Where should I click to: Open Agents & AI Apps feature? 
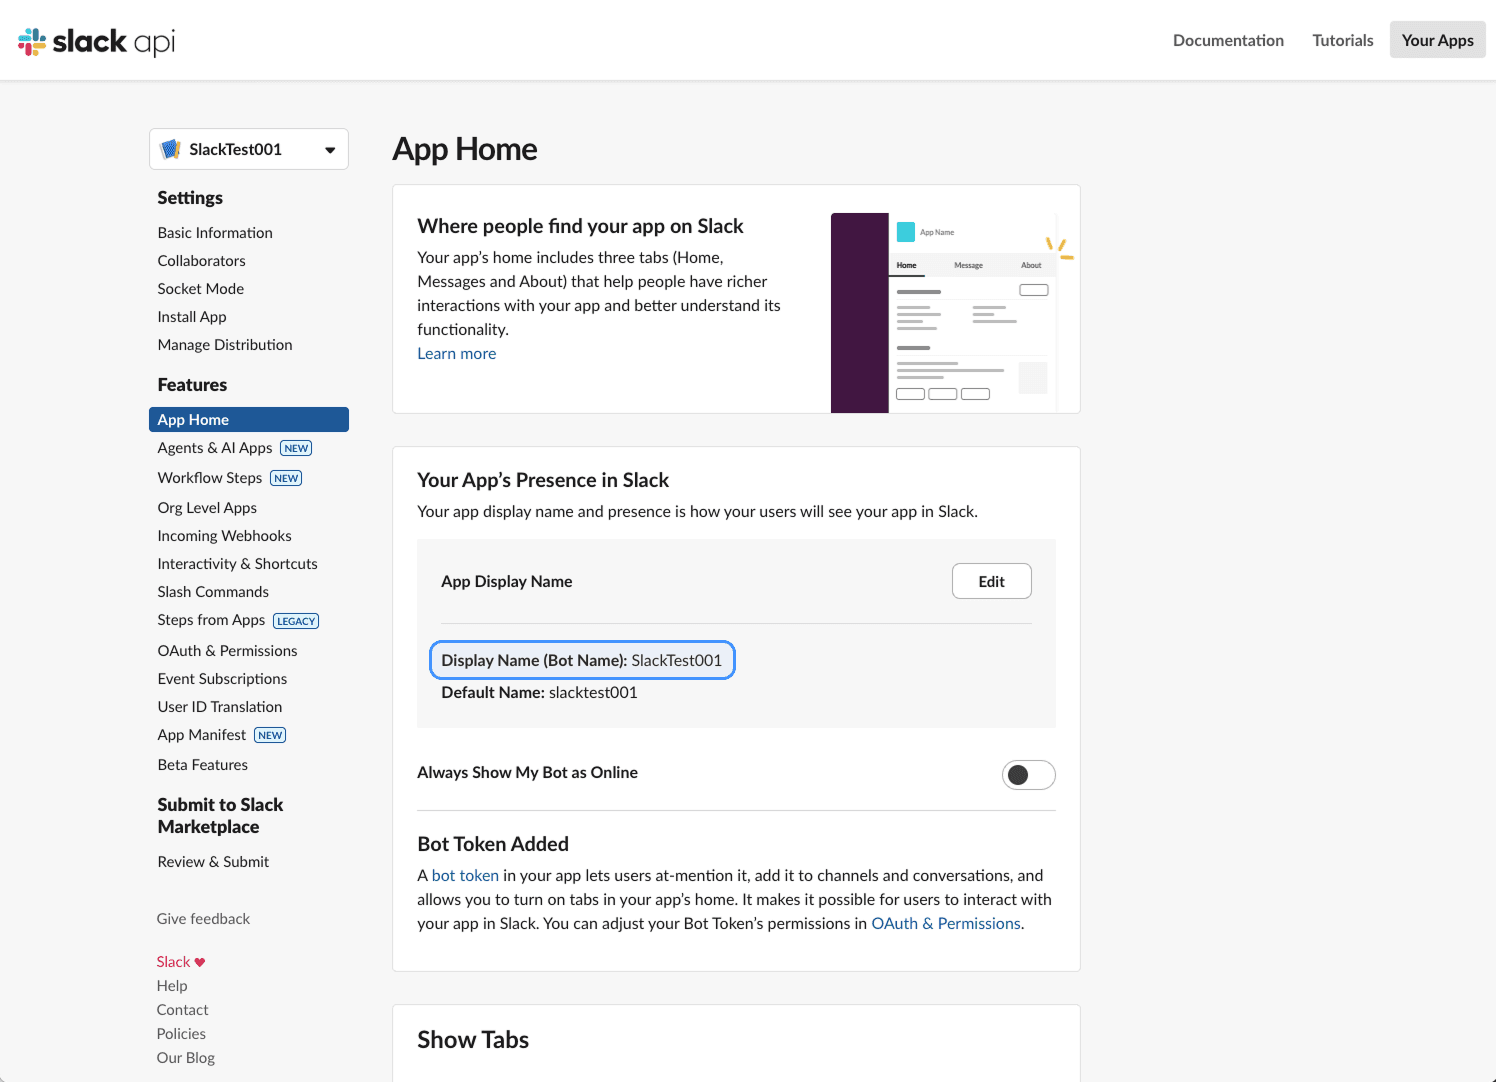pos(215,448)
